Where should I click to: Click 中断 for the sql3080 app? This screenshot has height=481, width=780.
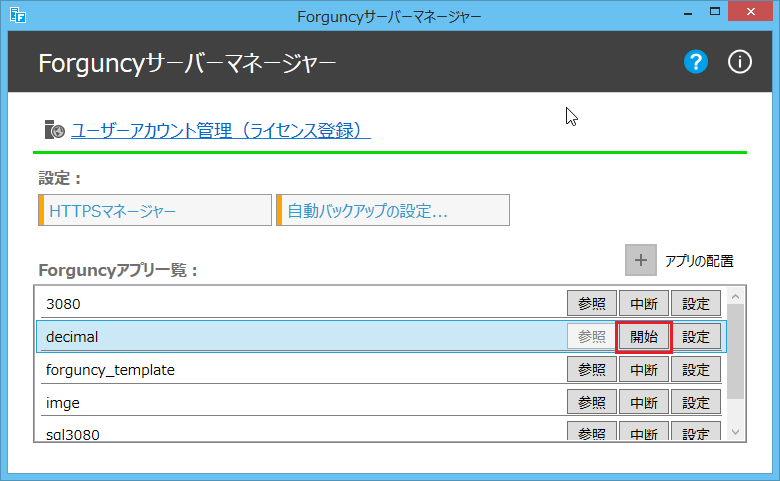click(x=644, y=432)
